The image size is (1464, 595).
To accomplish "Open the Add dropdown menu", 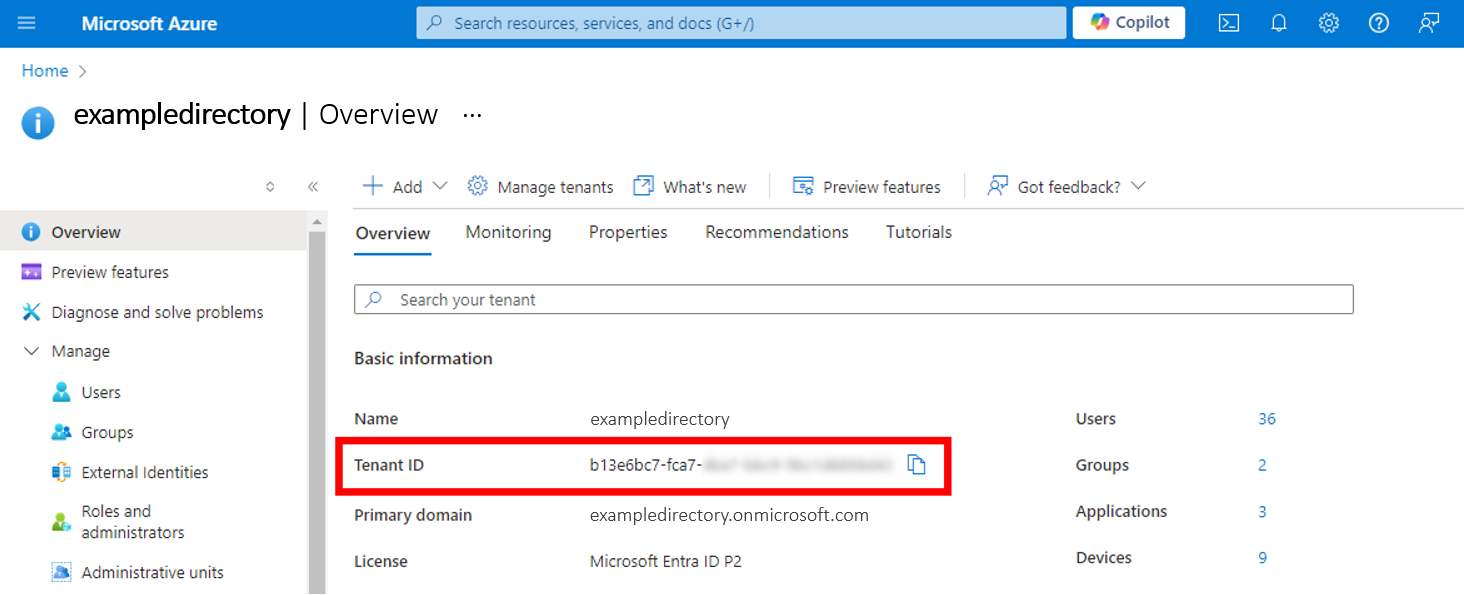I will [406, 186].
